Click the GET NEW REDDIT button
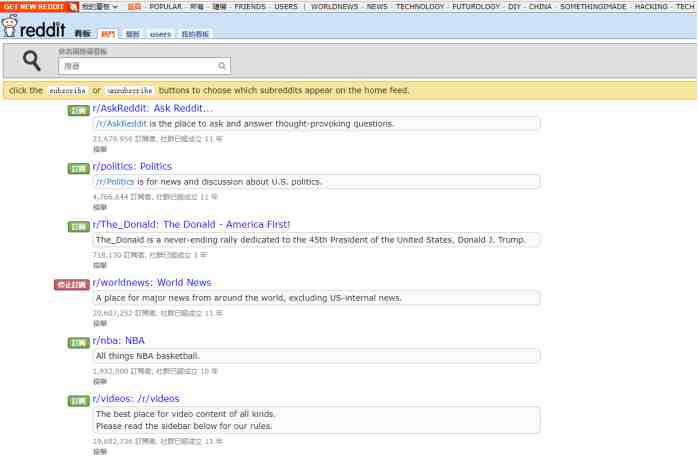This screenshot has width=698, height=460. (x=33, y=6)
